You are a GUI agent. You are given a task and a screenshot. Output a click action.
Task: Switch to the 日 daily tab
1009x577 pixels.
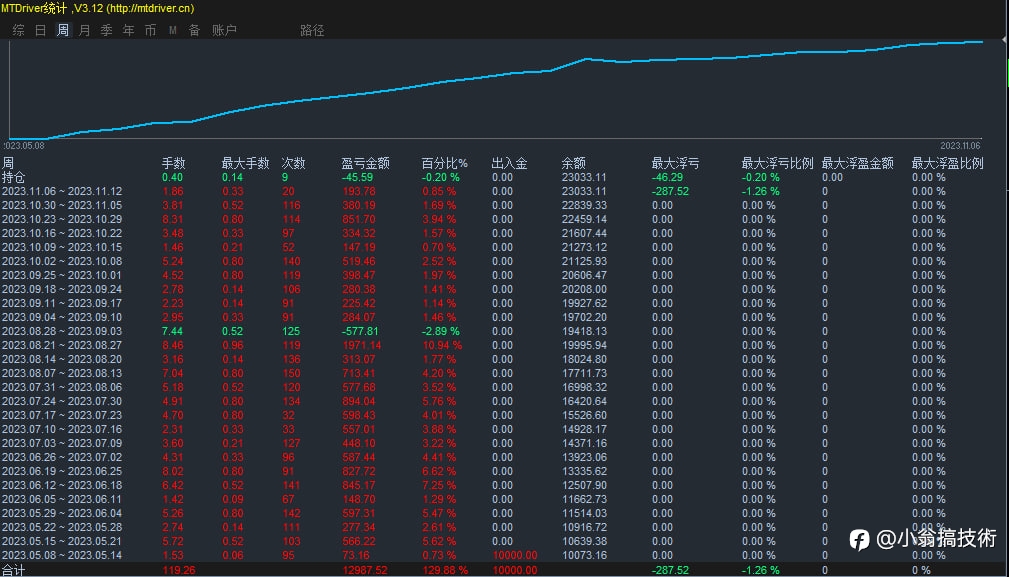coord(41,30)
